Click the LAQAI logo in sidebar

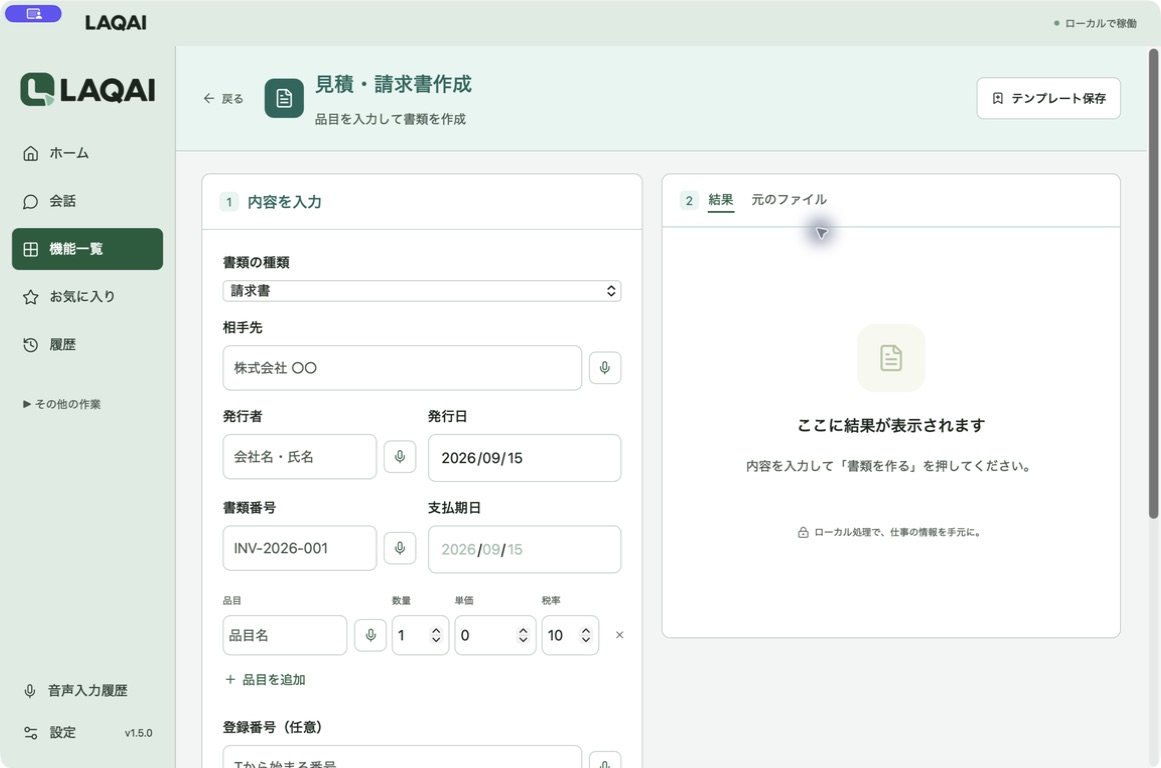point(87,90)
